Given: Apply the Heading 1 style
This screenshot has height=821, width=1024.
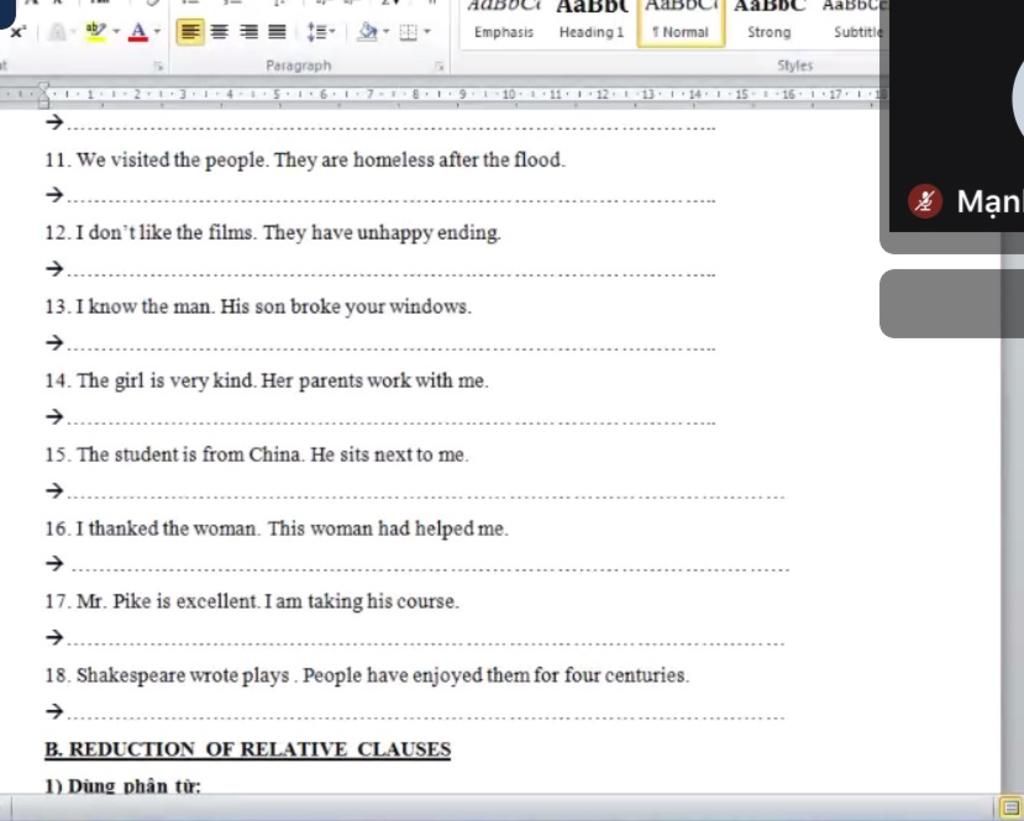Looking at the screenshot, I should 592,24.
